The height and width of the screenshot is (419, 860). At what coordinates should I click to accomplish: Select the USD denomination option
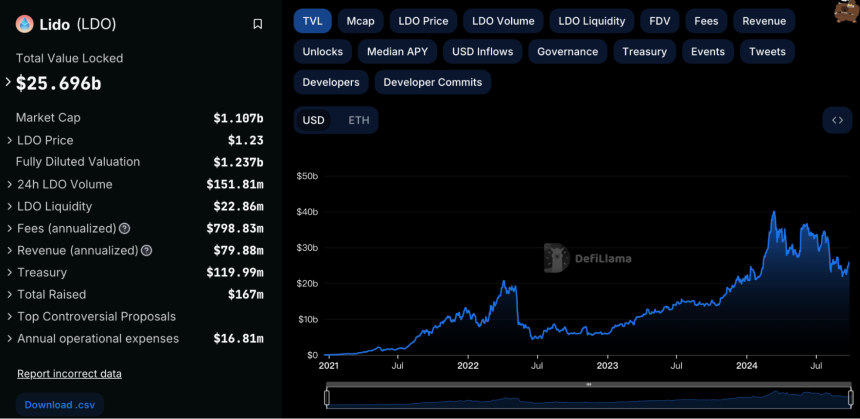(314, 120)
